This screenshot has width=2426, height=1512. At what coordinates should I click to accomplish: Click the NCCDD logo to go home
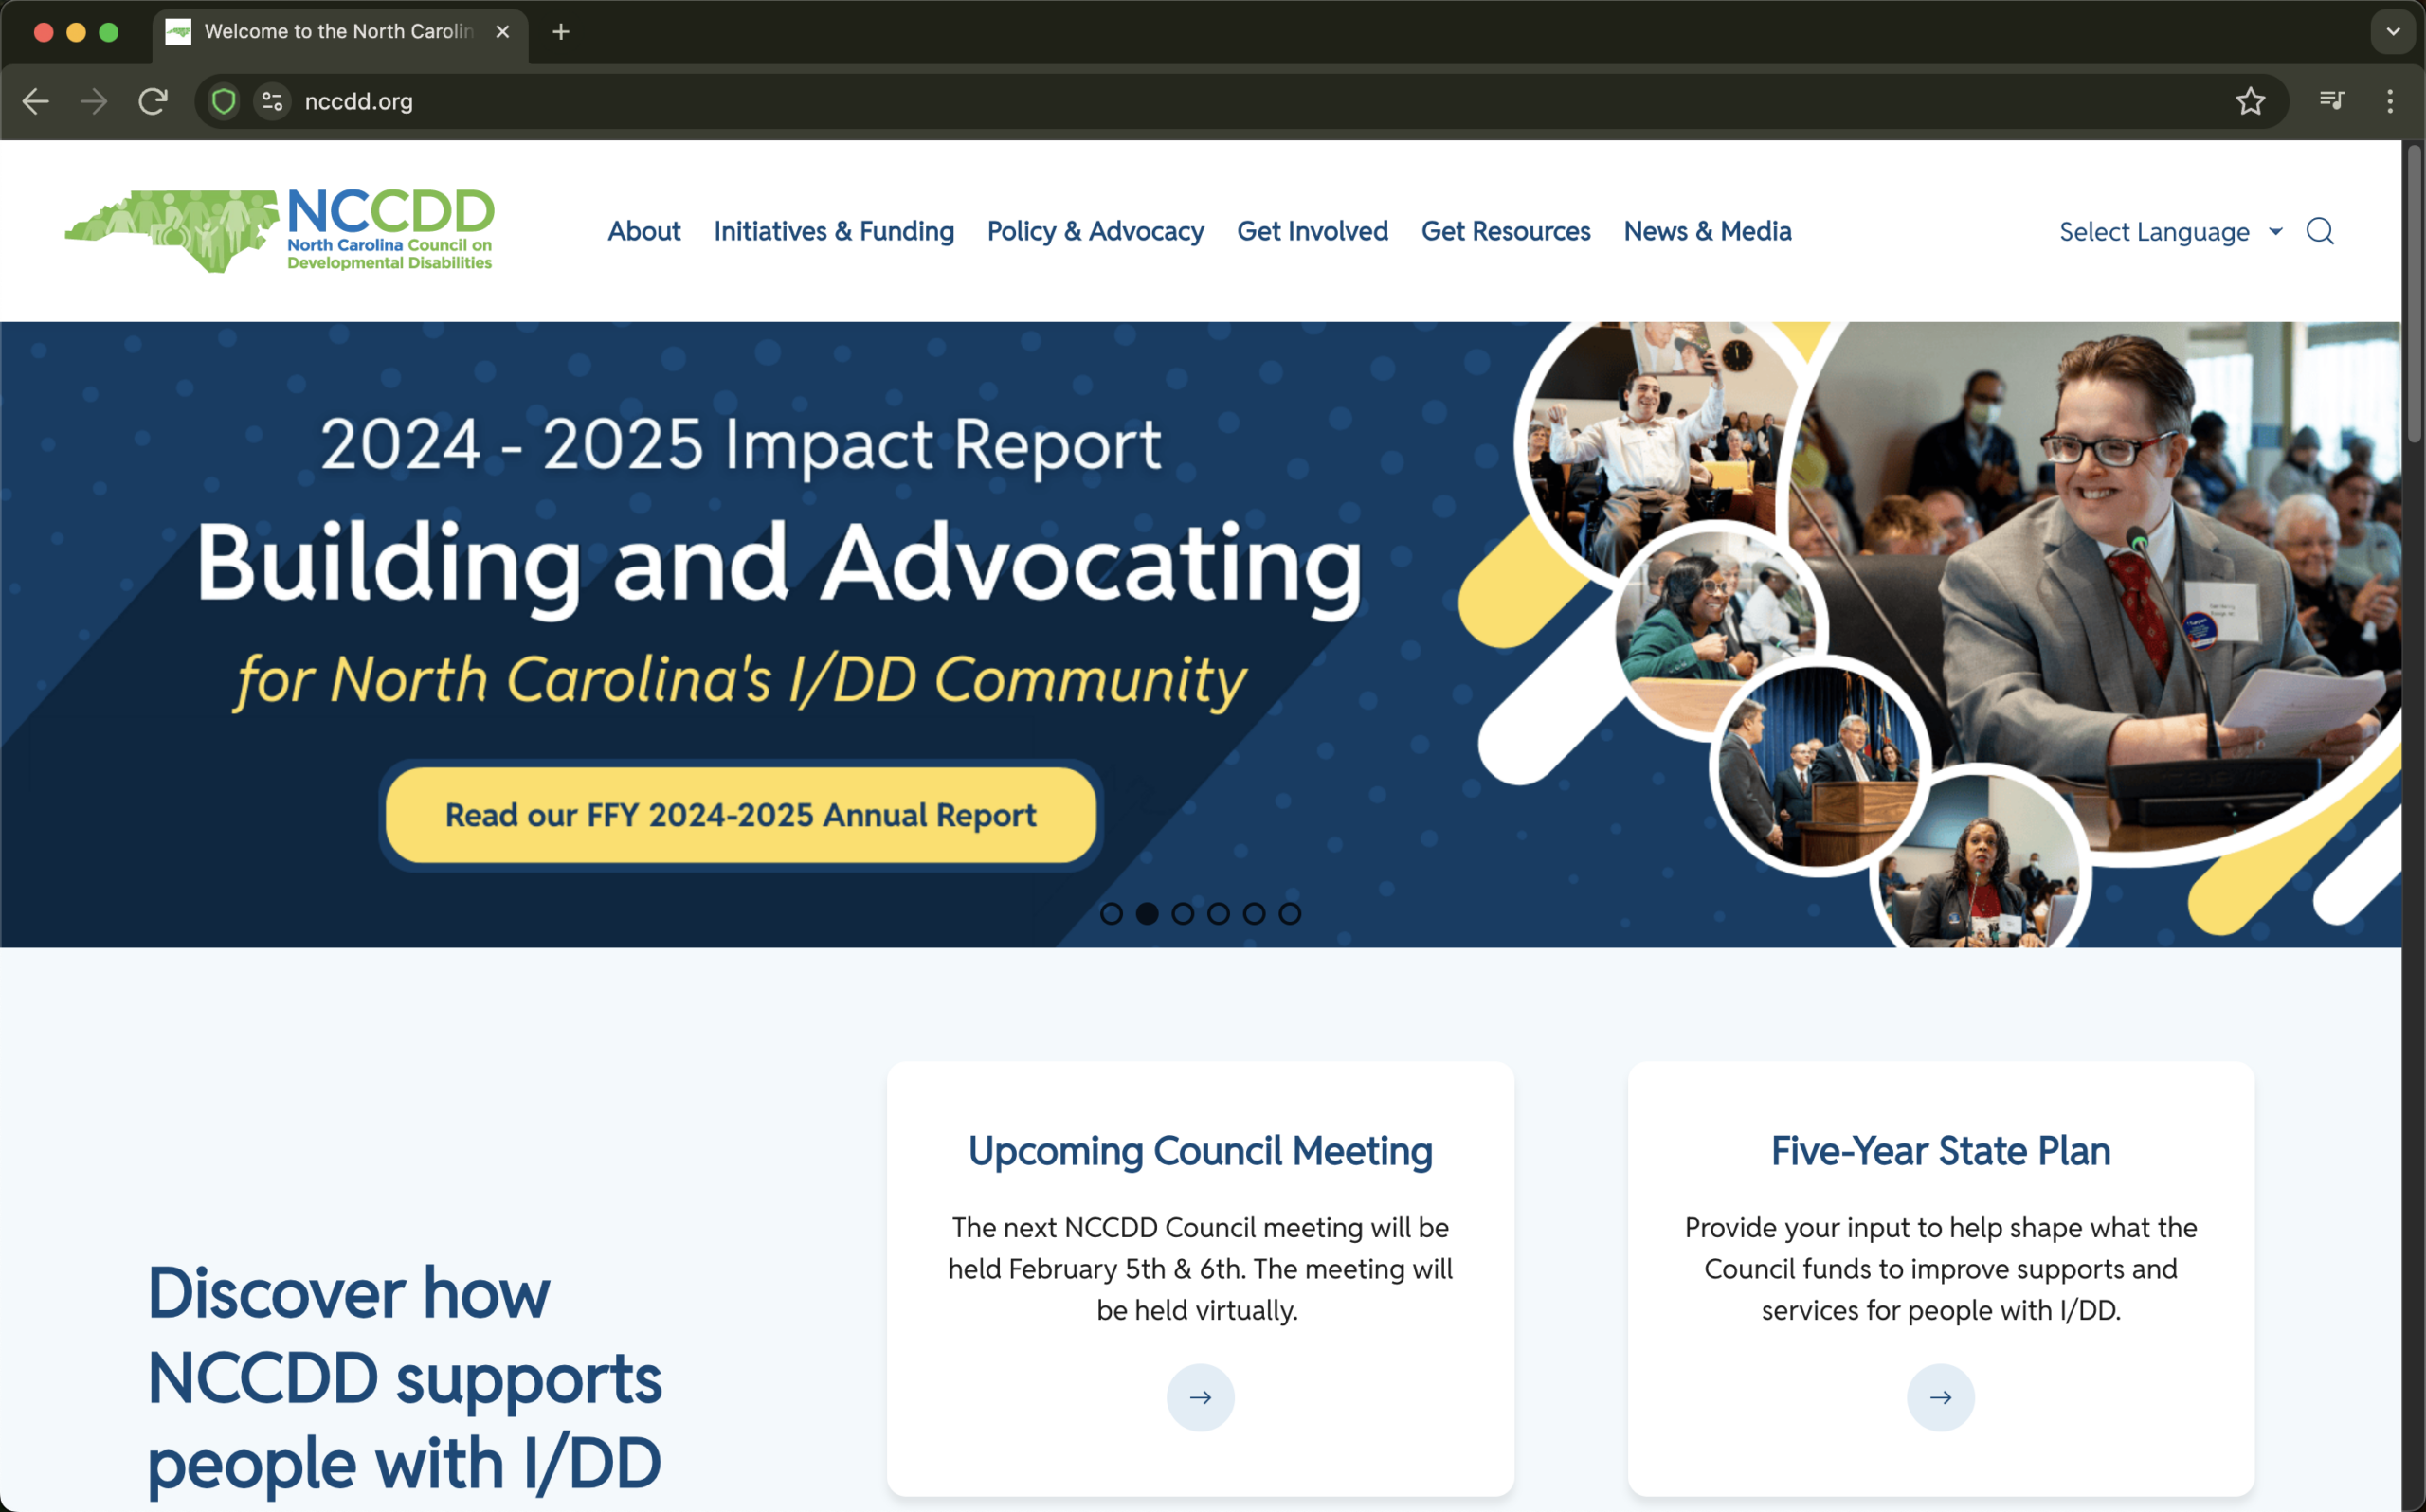[x=280, y=231]
